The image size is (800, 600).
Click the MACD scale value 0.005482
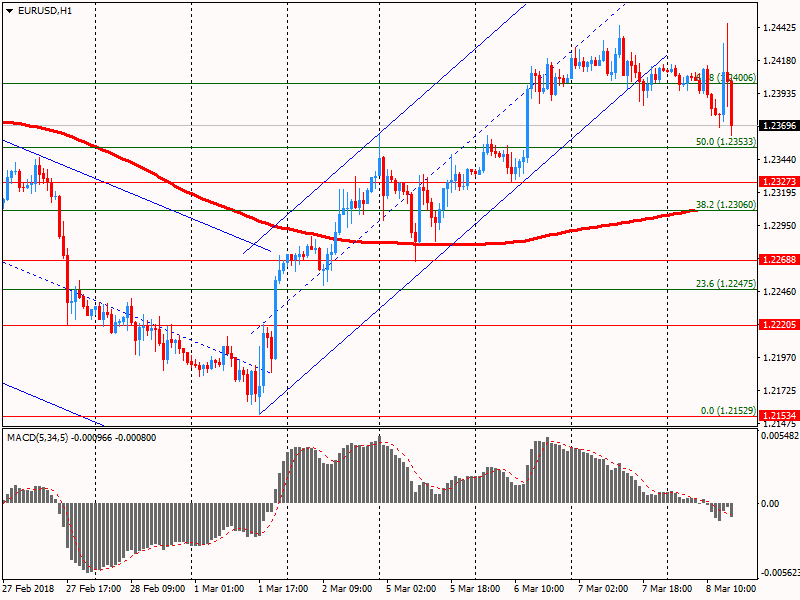click(780, 436)
